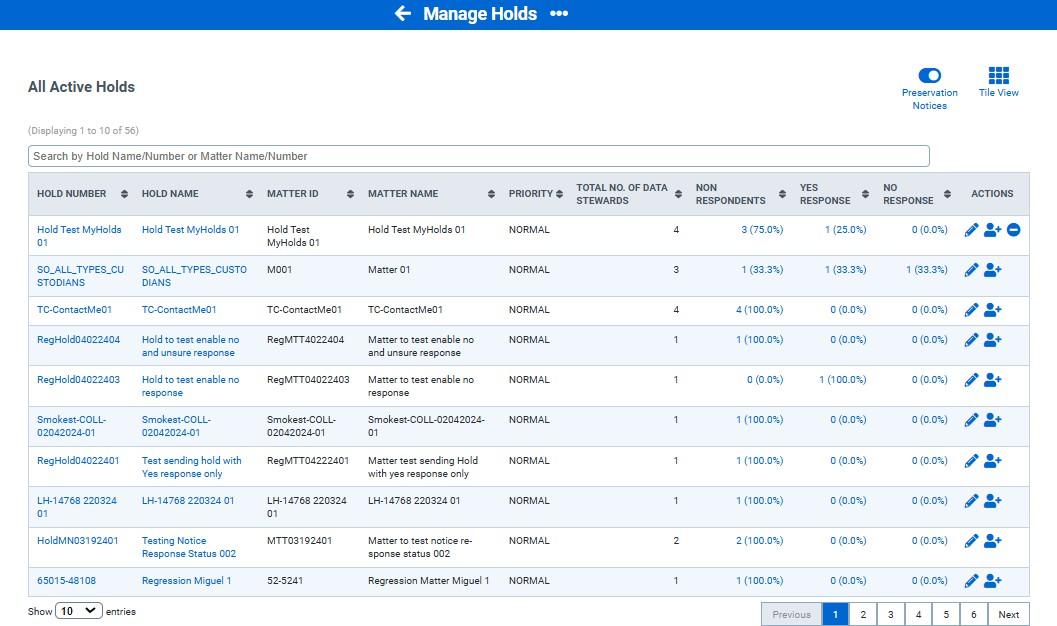Click the Previous page button

tap(791, 615)
